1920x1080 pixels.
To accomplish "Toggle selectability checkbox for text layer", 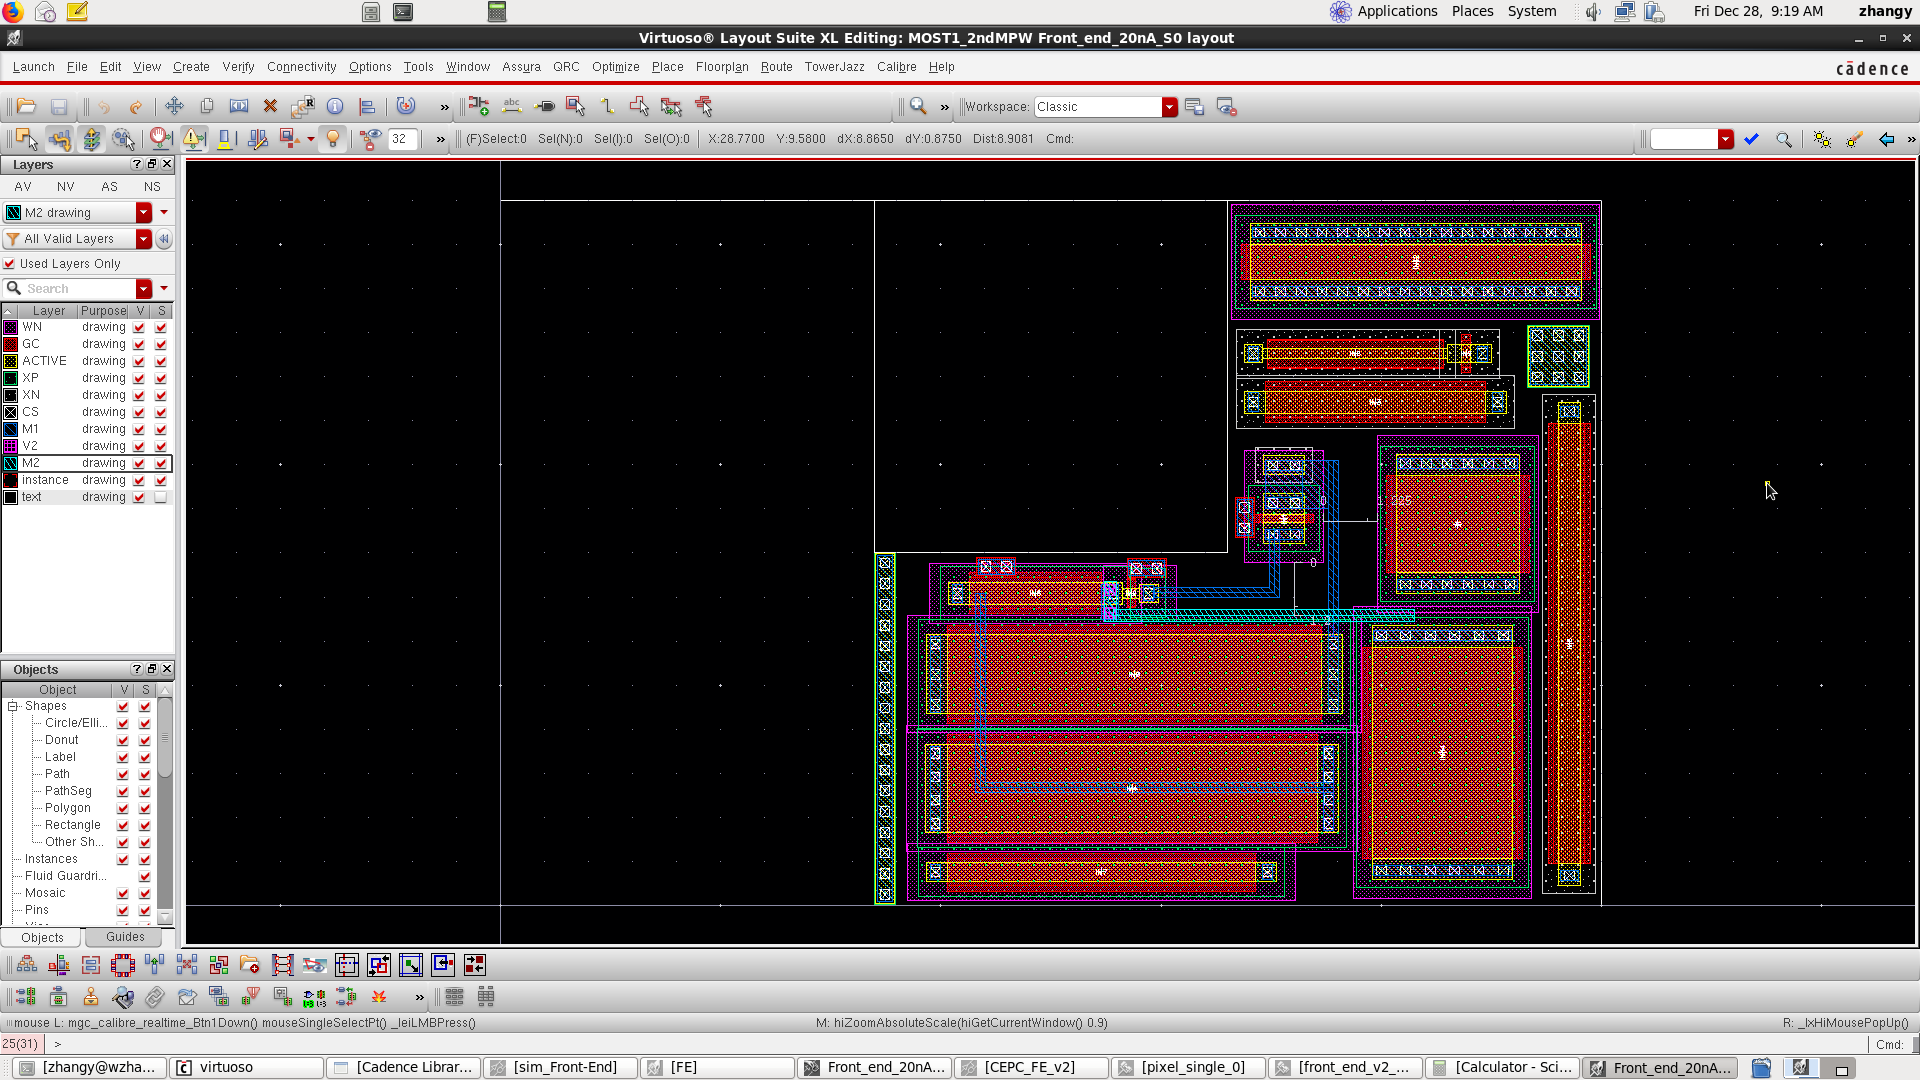I will (161, 497).
